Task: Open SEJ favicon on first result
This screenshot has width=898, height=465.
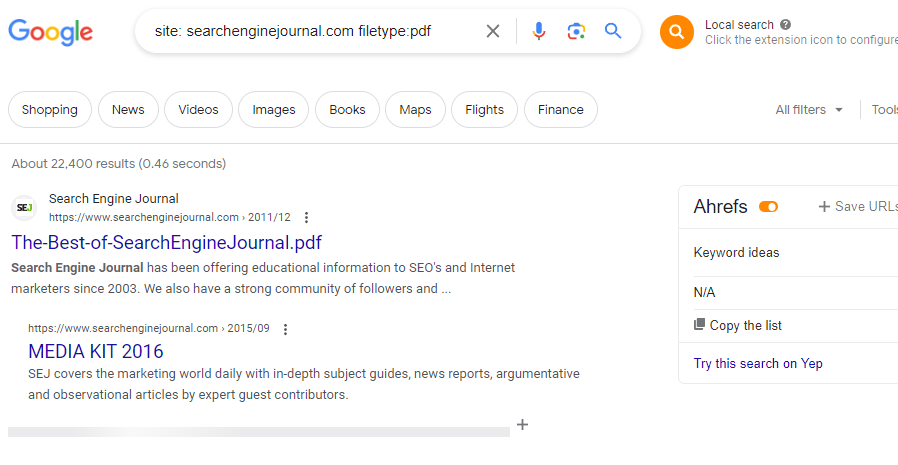Action: (x=24, y=208)
